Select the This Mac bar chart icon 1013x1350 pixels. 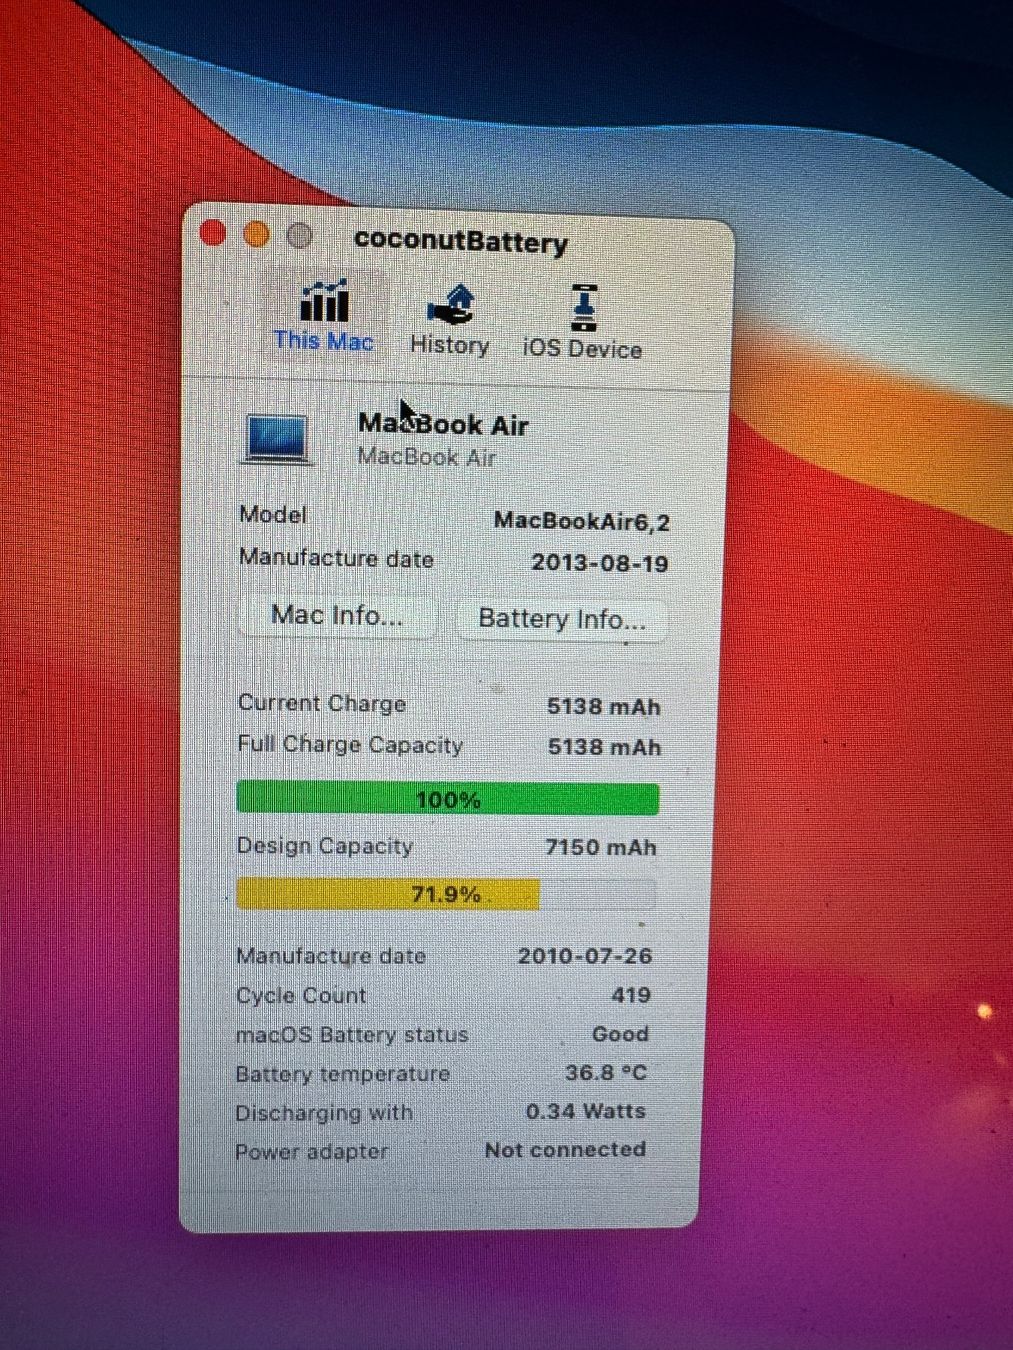(324, 301)
